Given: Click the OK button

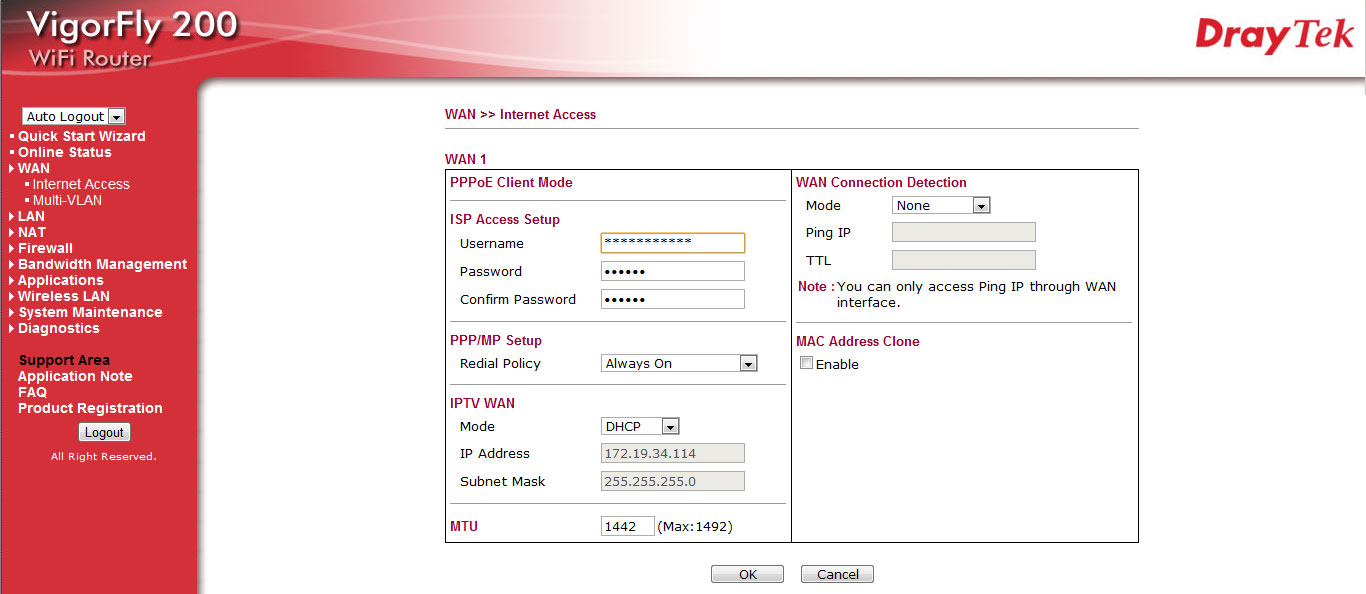Looking at the screenshot, I should [x=748, y=574].
